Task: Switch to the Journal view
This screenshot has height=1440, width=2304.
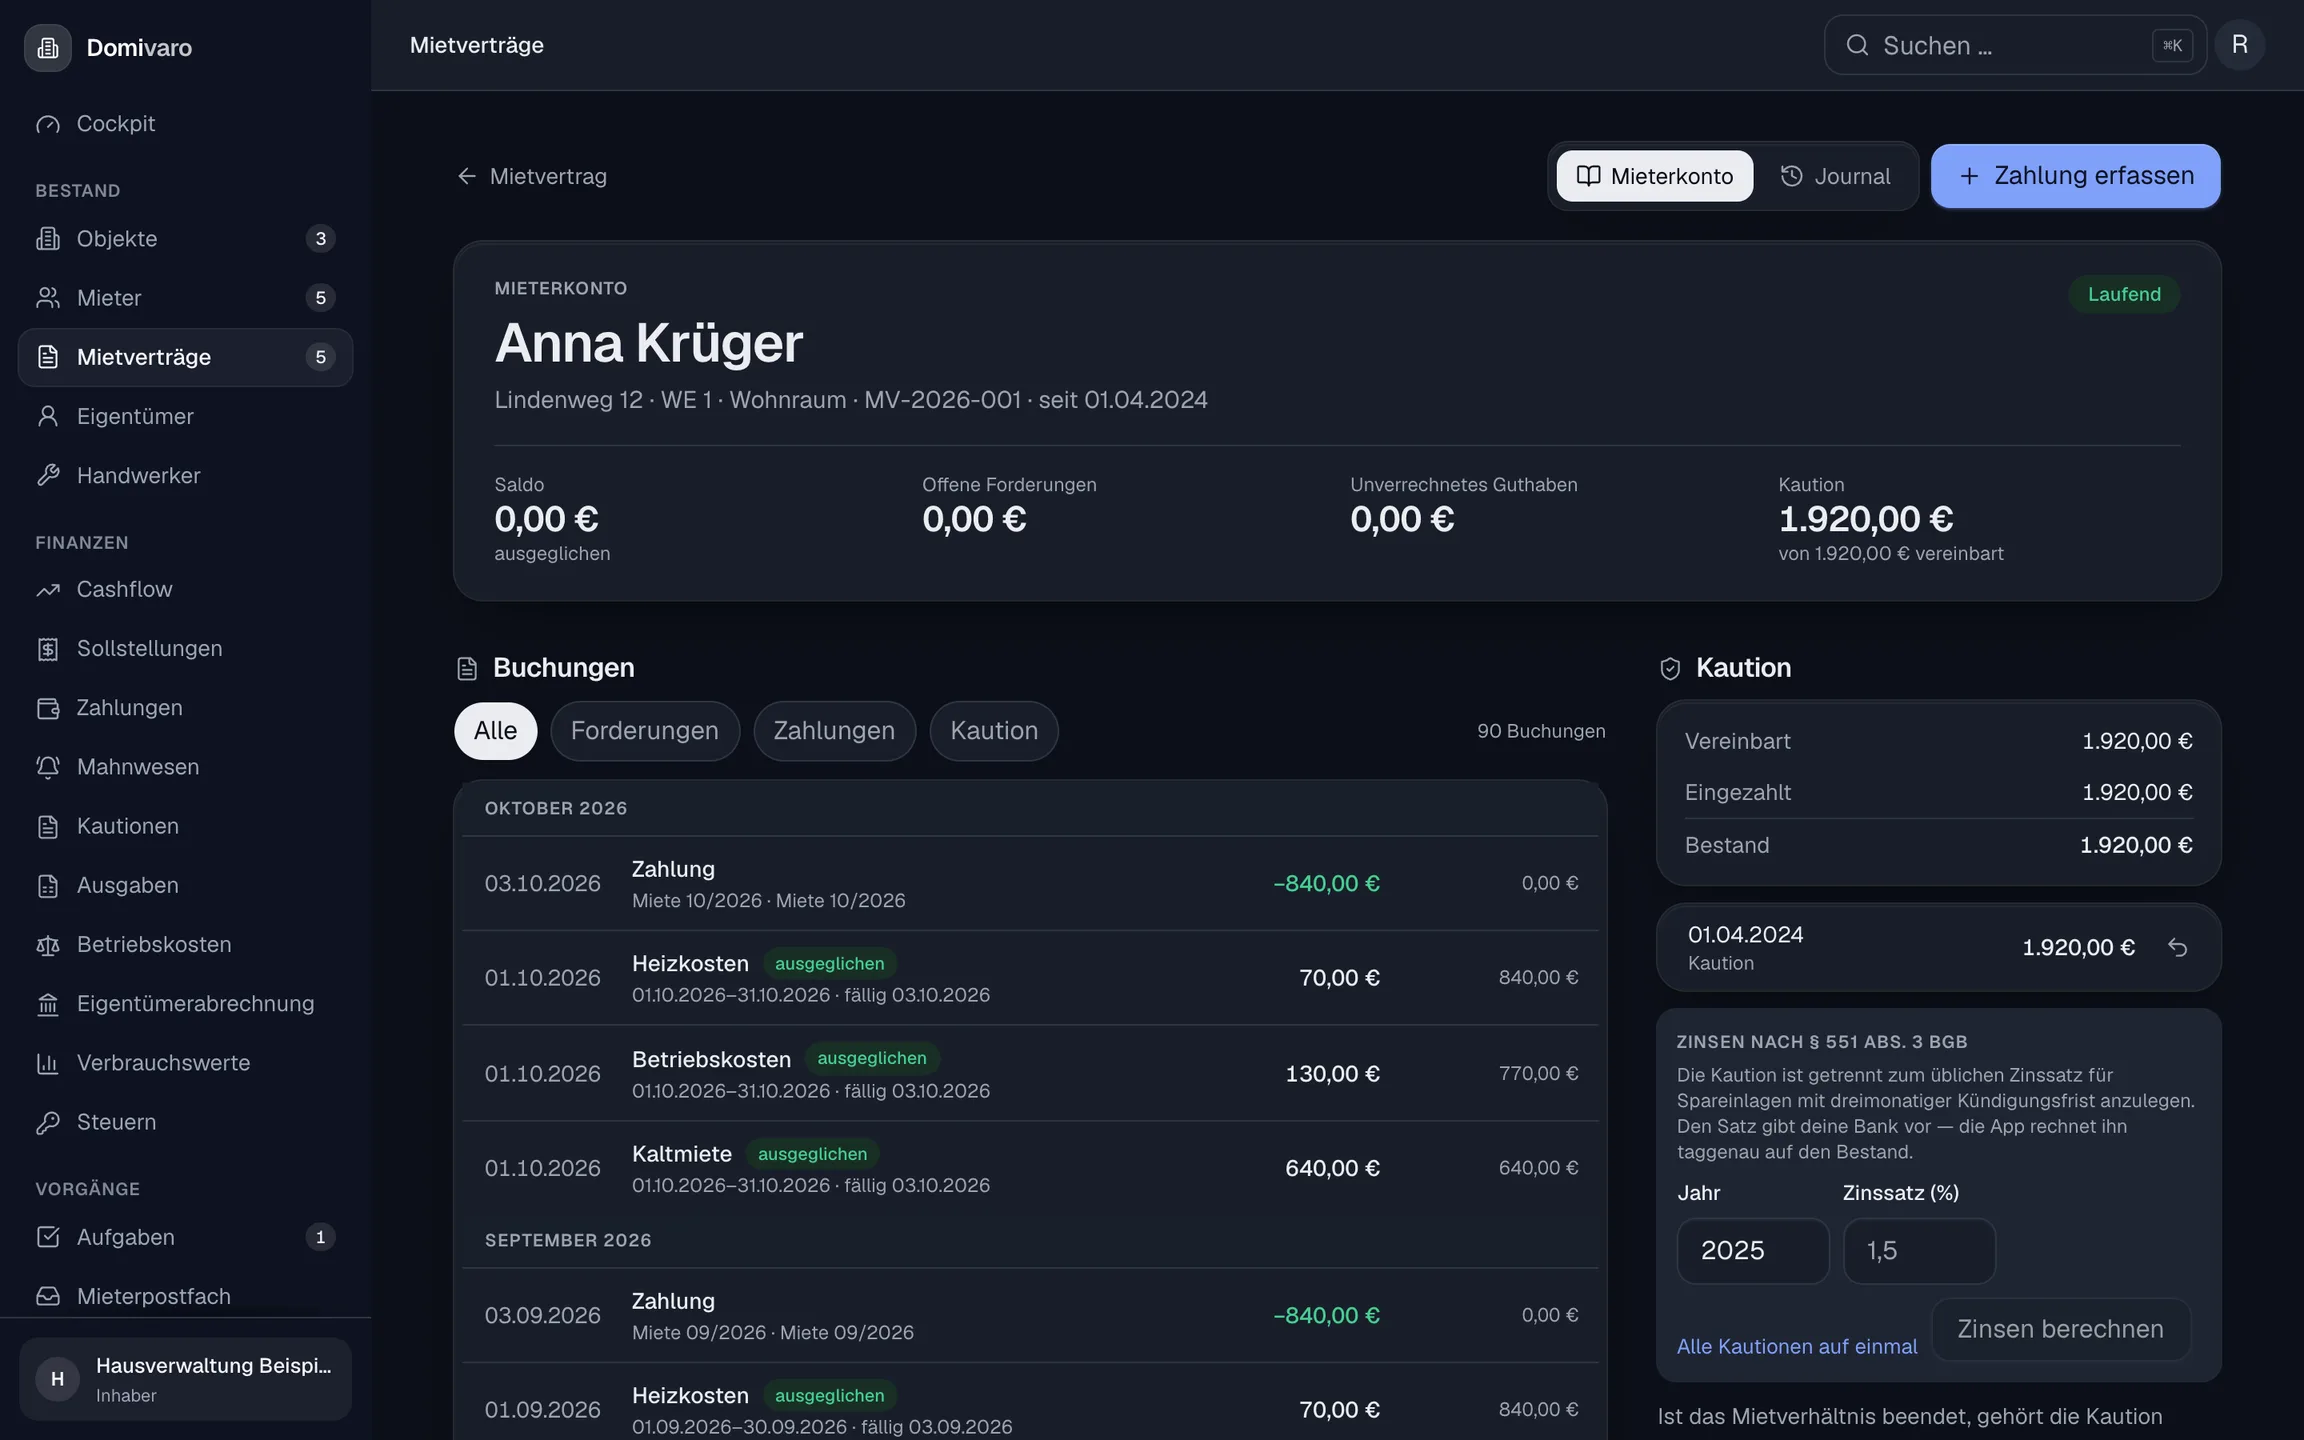Action: click(1835, 176)
